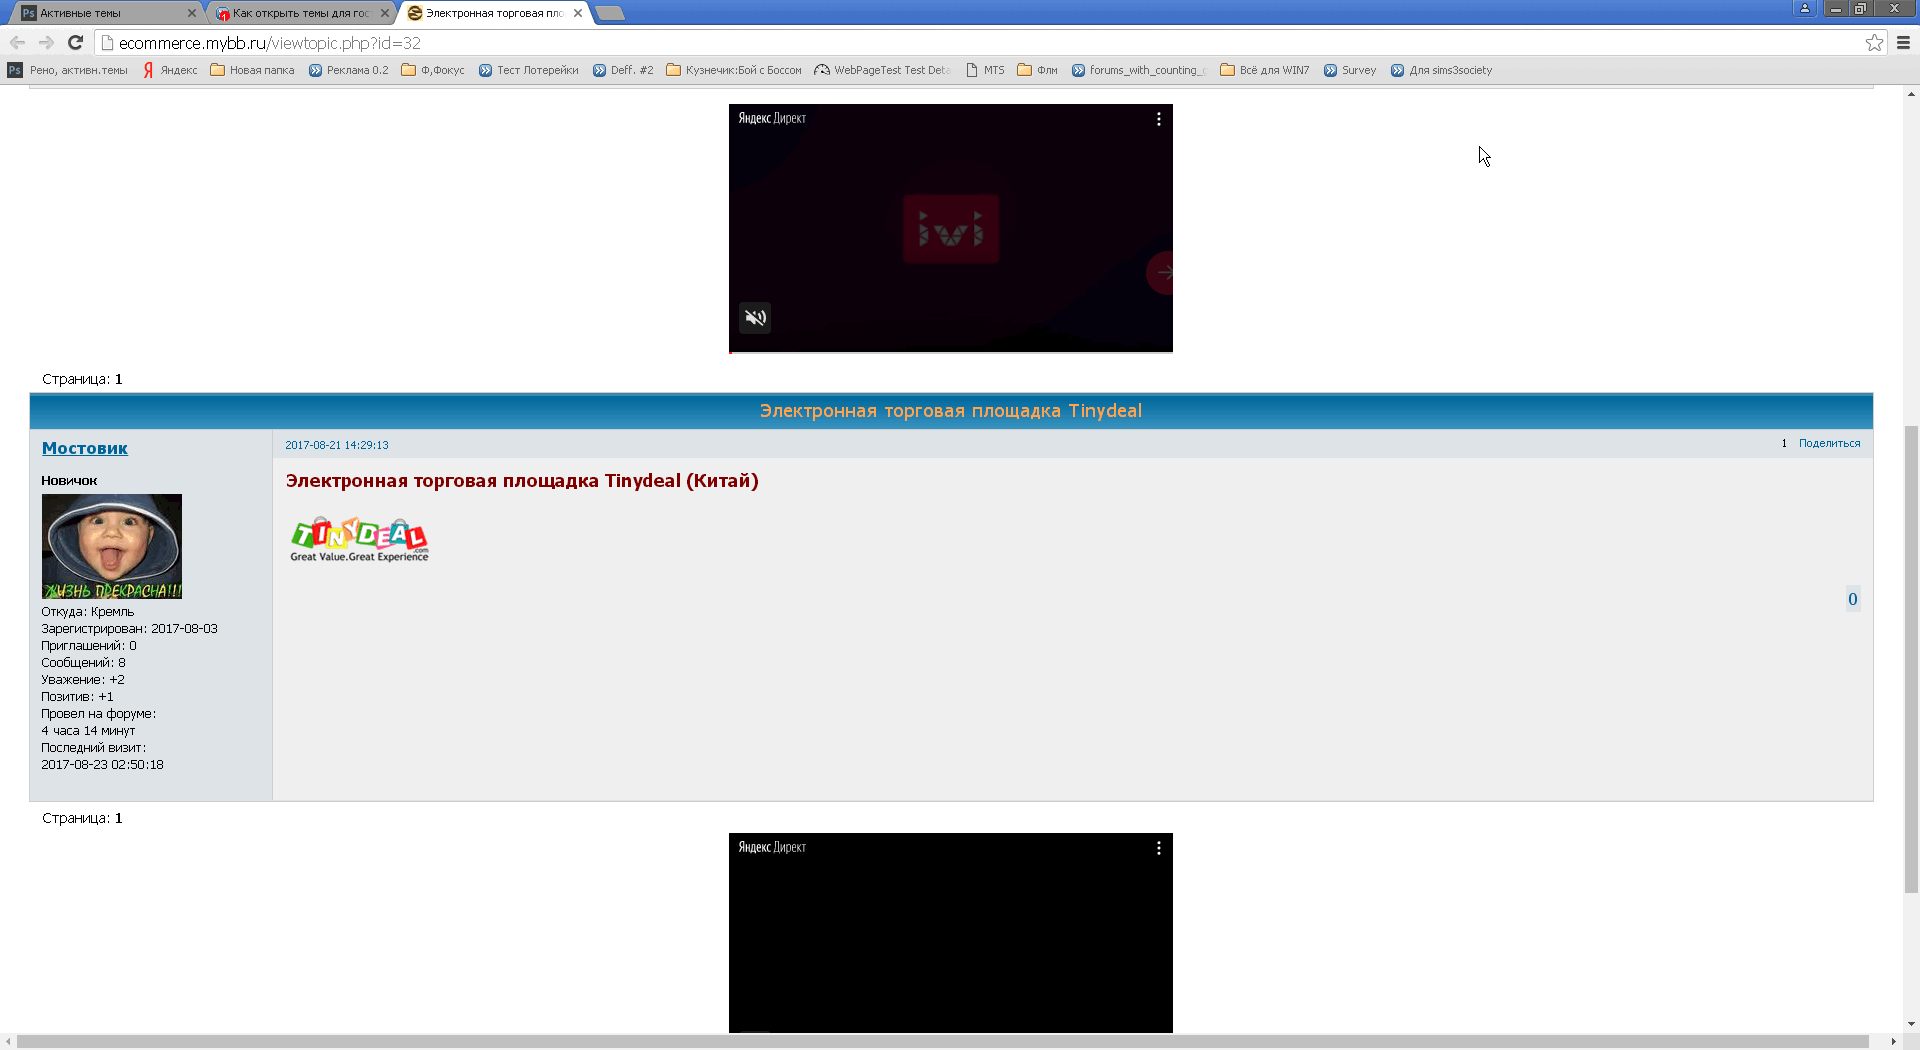This screenshot has height=1050, width=1920.
Task: Click the horizontal scrollbar thumb
Action: click(x=943, y=1041)
